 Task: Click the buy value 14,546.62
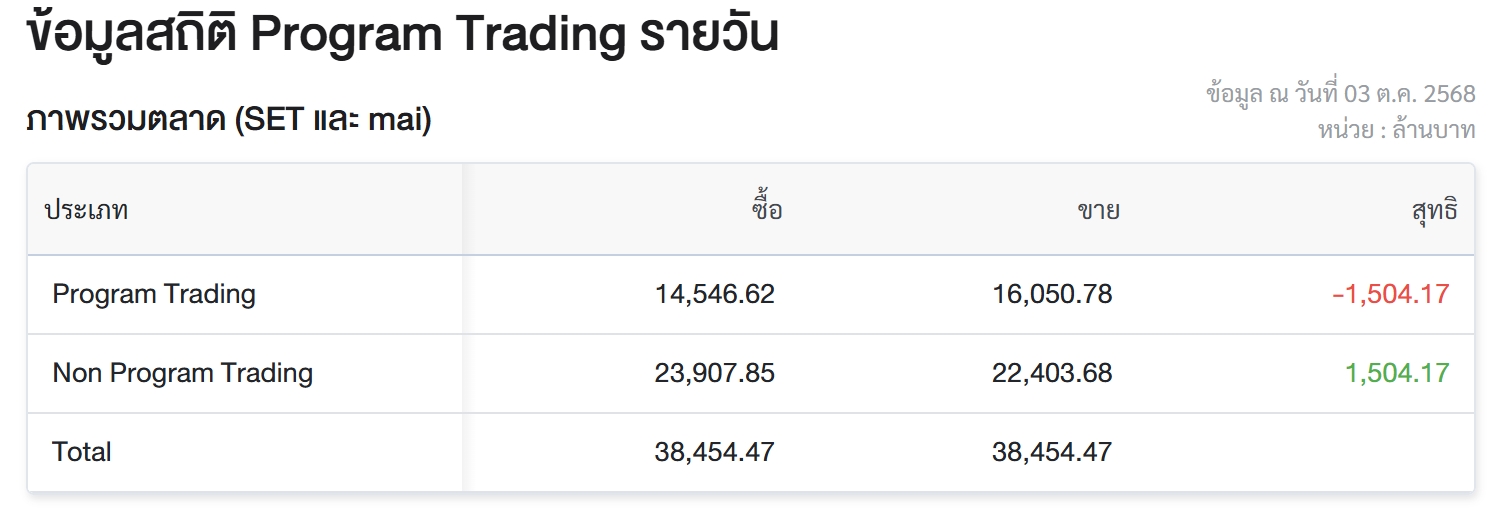coord(714,294)
